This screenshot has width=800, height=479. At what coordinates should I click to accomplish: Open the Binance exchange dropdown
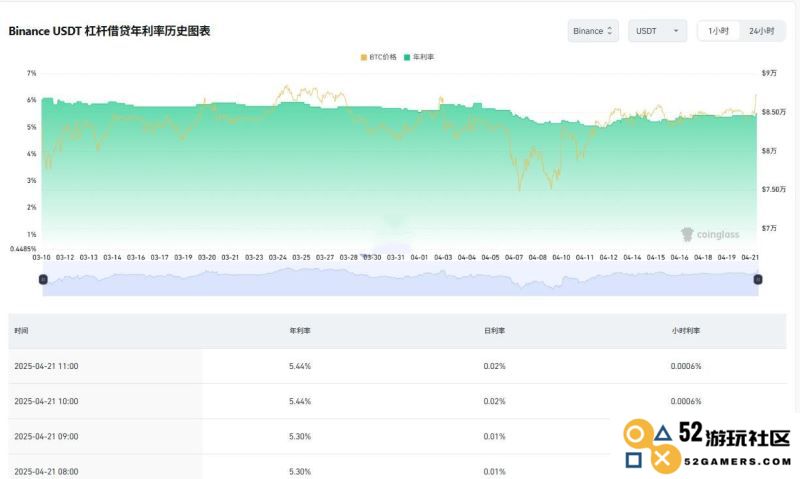click(x=593, y=31)
